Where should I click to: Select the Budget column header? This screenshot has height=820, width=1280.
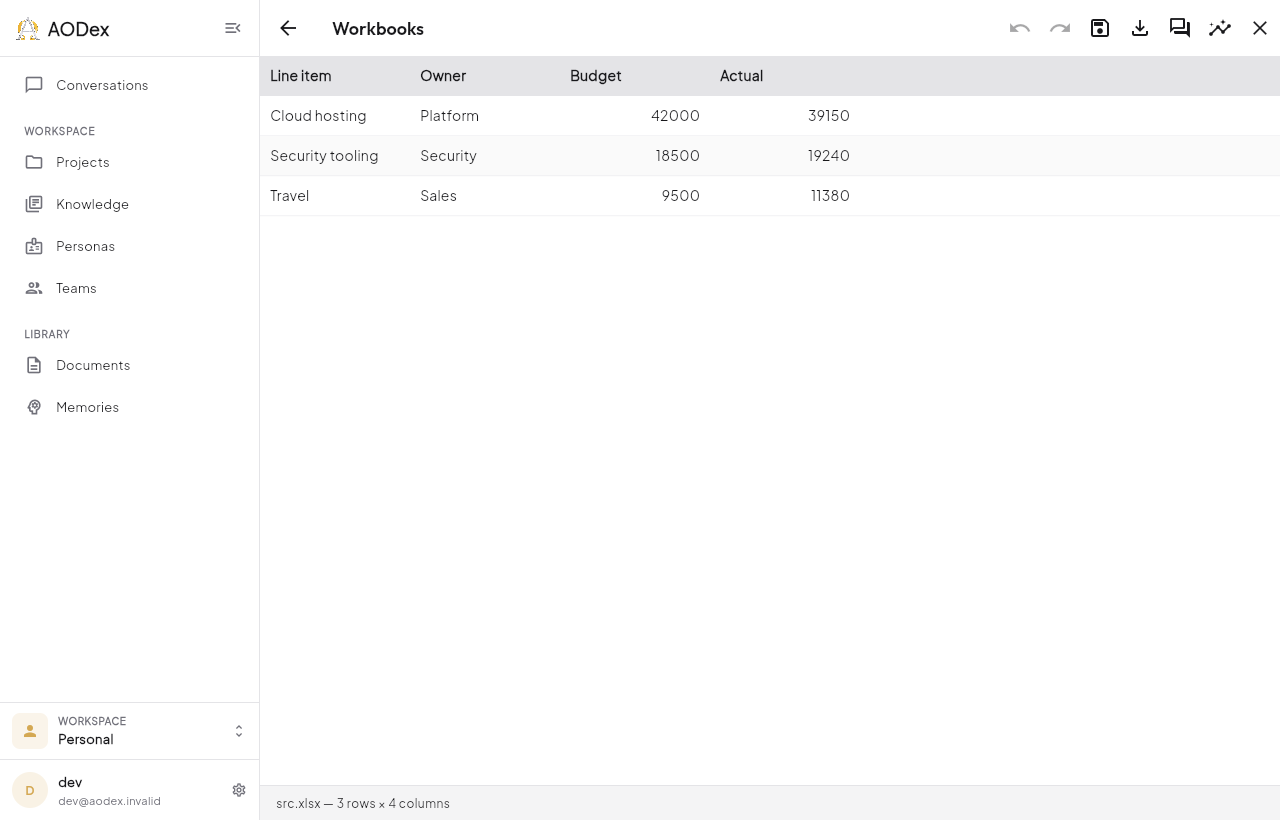pos(635,76)
